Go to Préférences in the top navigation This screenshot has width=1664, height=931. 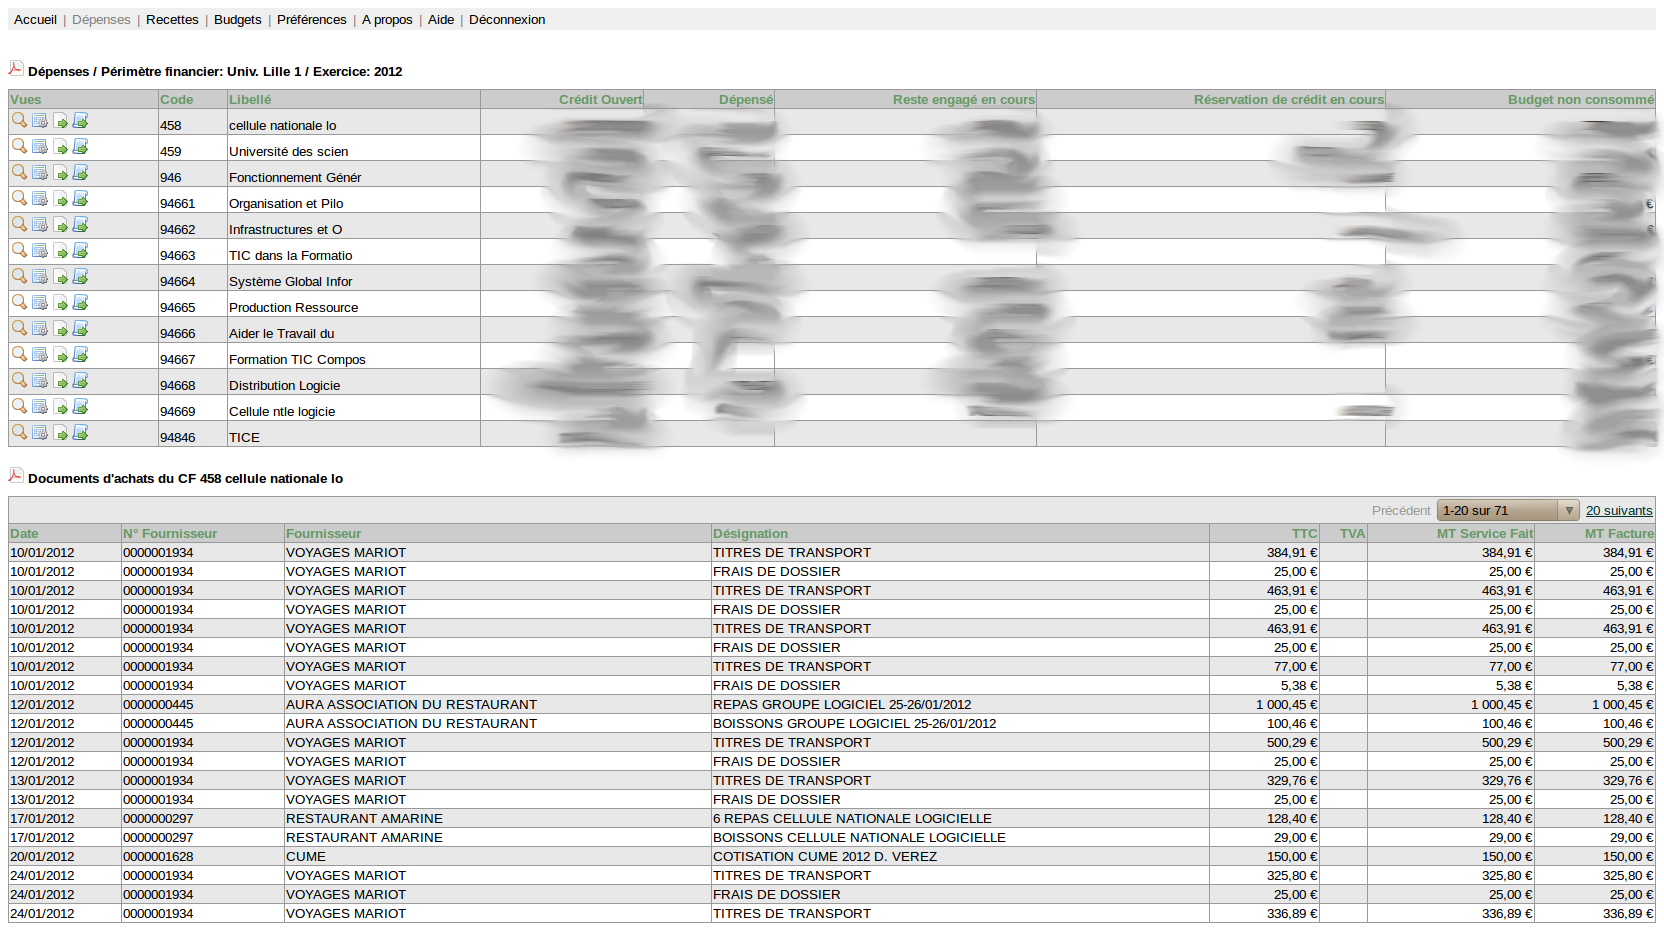click(x=311, y=20)
